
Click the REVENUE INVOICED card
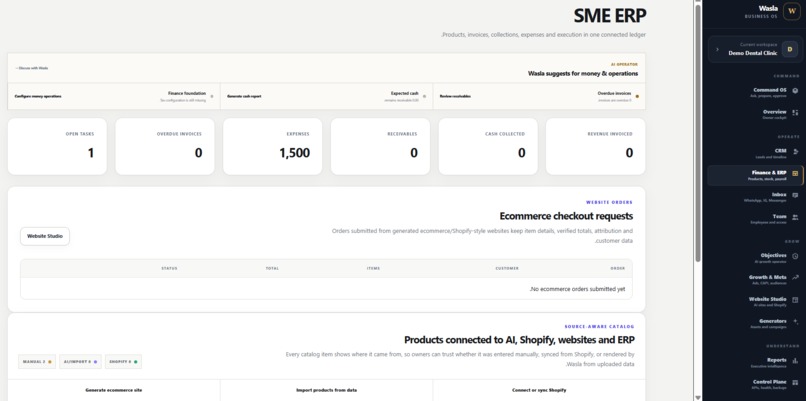click(x=595, y=147)
